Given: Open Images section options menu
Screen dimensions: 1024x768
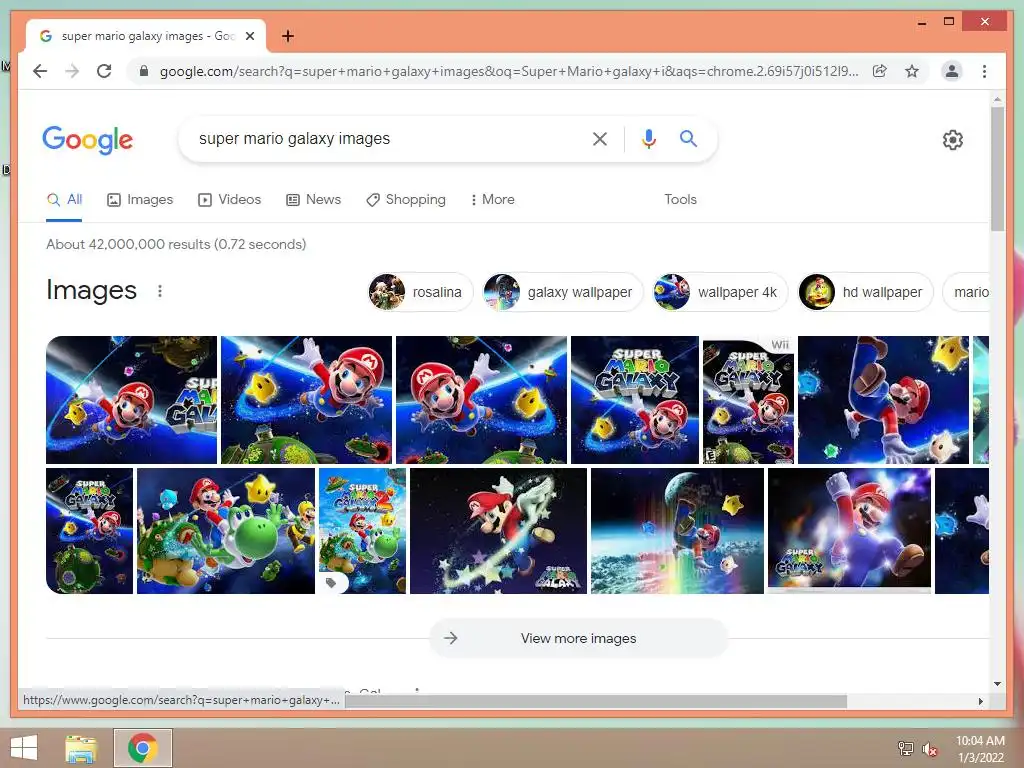Looking at the screenshot, I should point(160,291).
